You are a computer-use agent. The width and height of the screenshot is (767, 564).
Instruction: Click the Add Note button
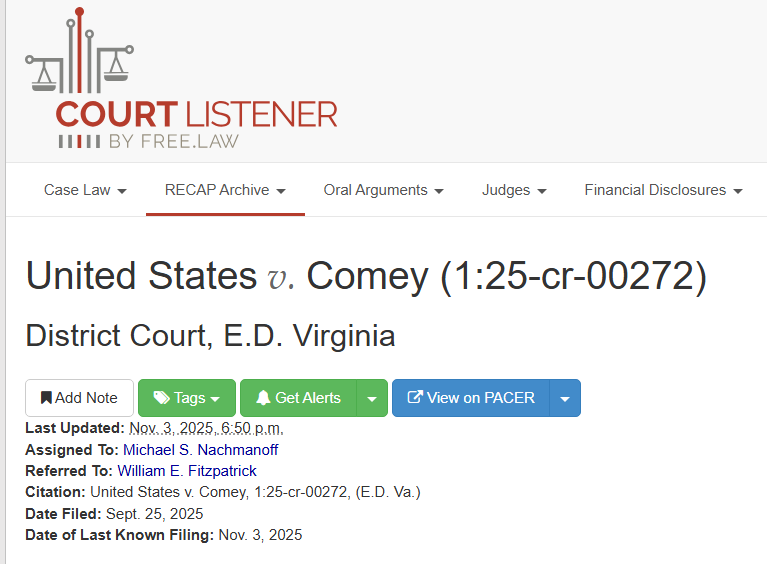(x=79, y=398)
